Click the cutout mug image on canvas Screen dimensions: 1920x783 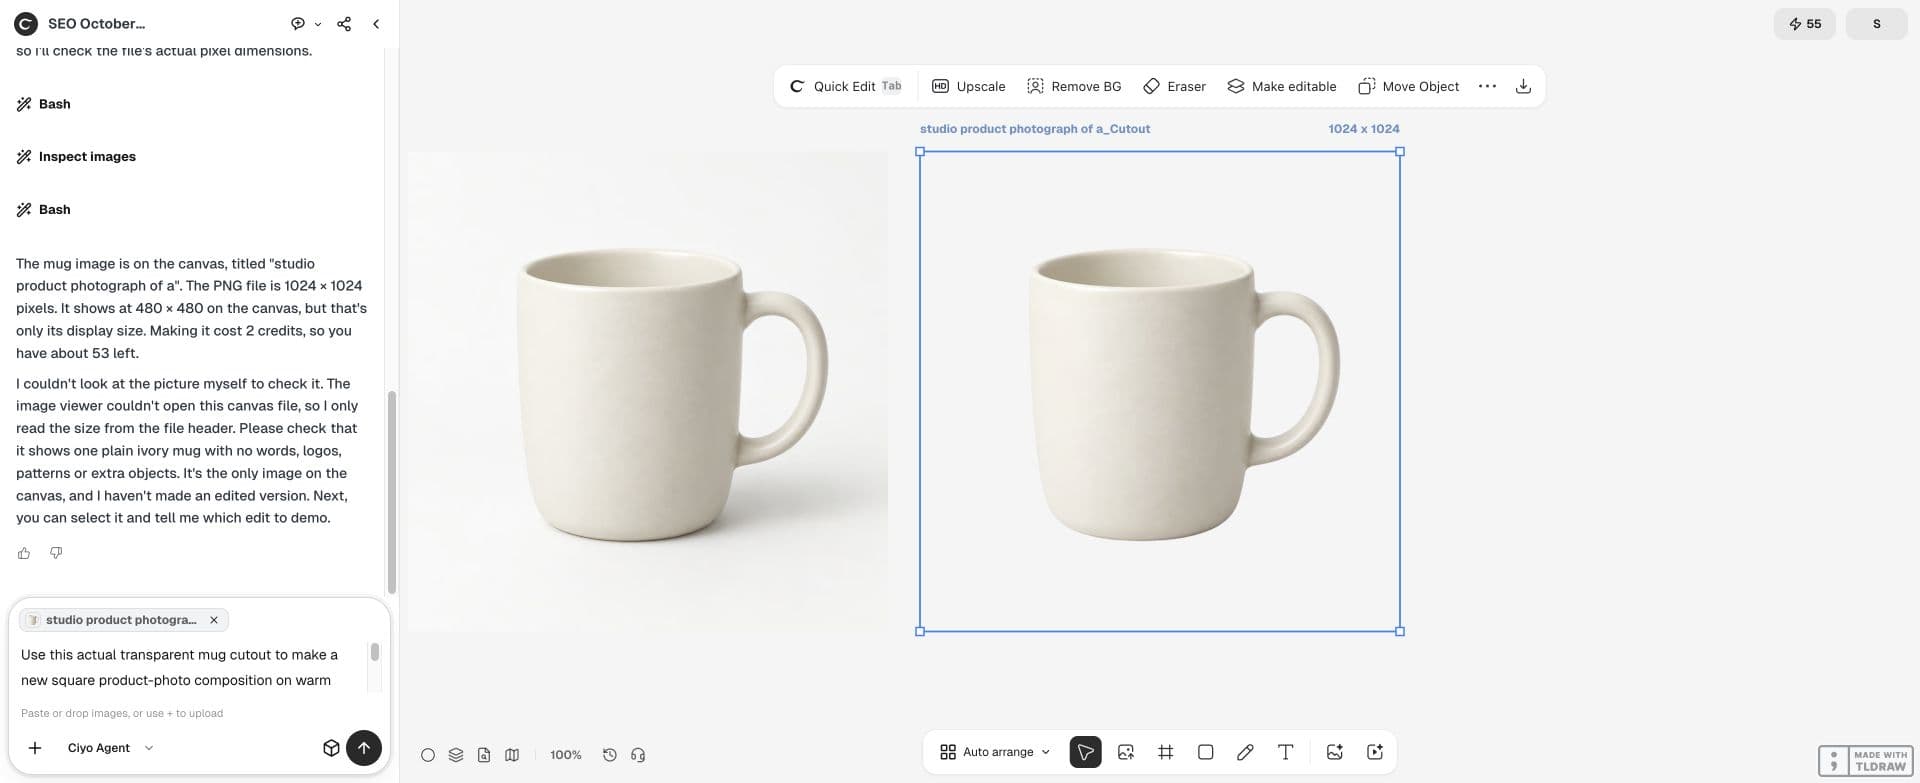(x=1160, y=391)
